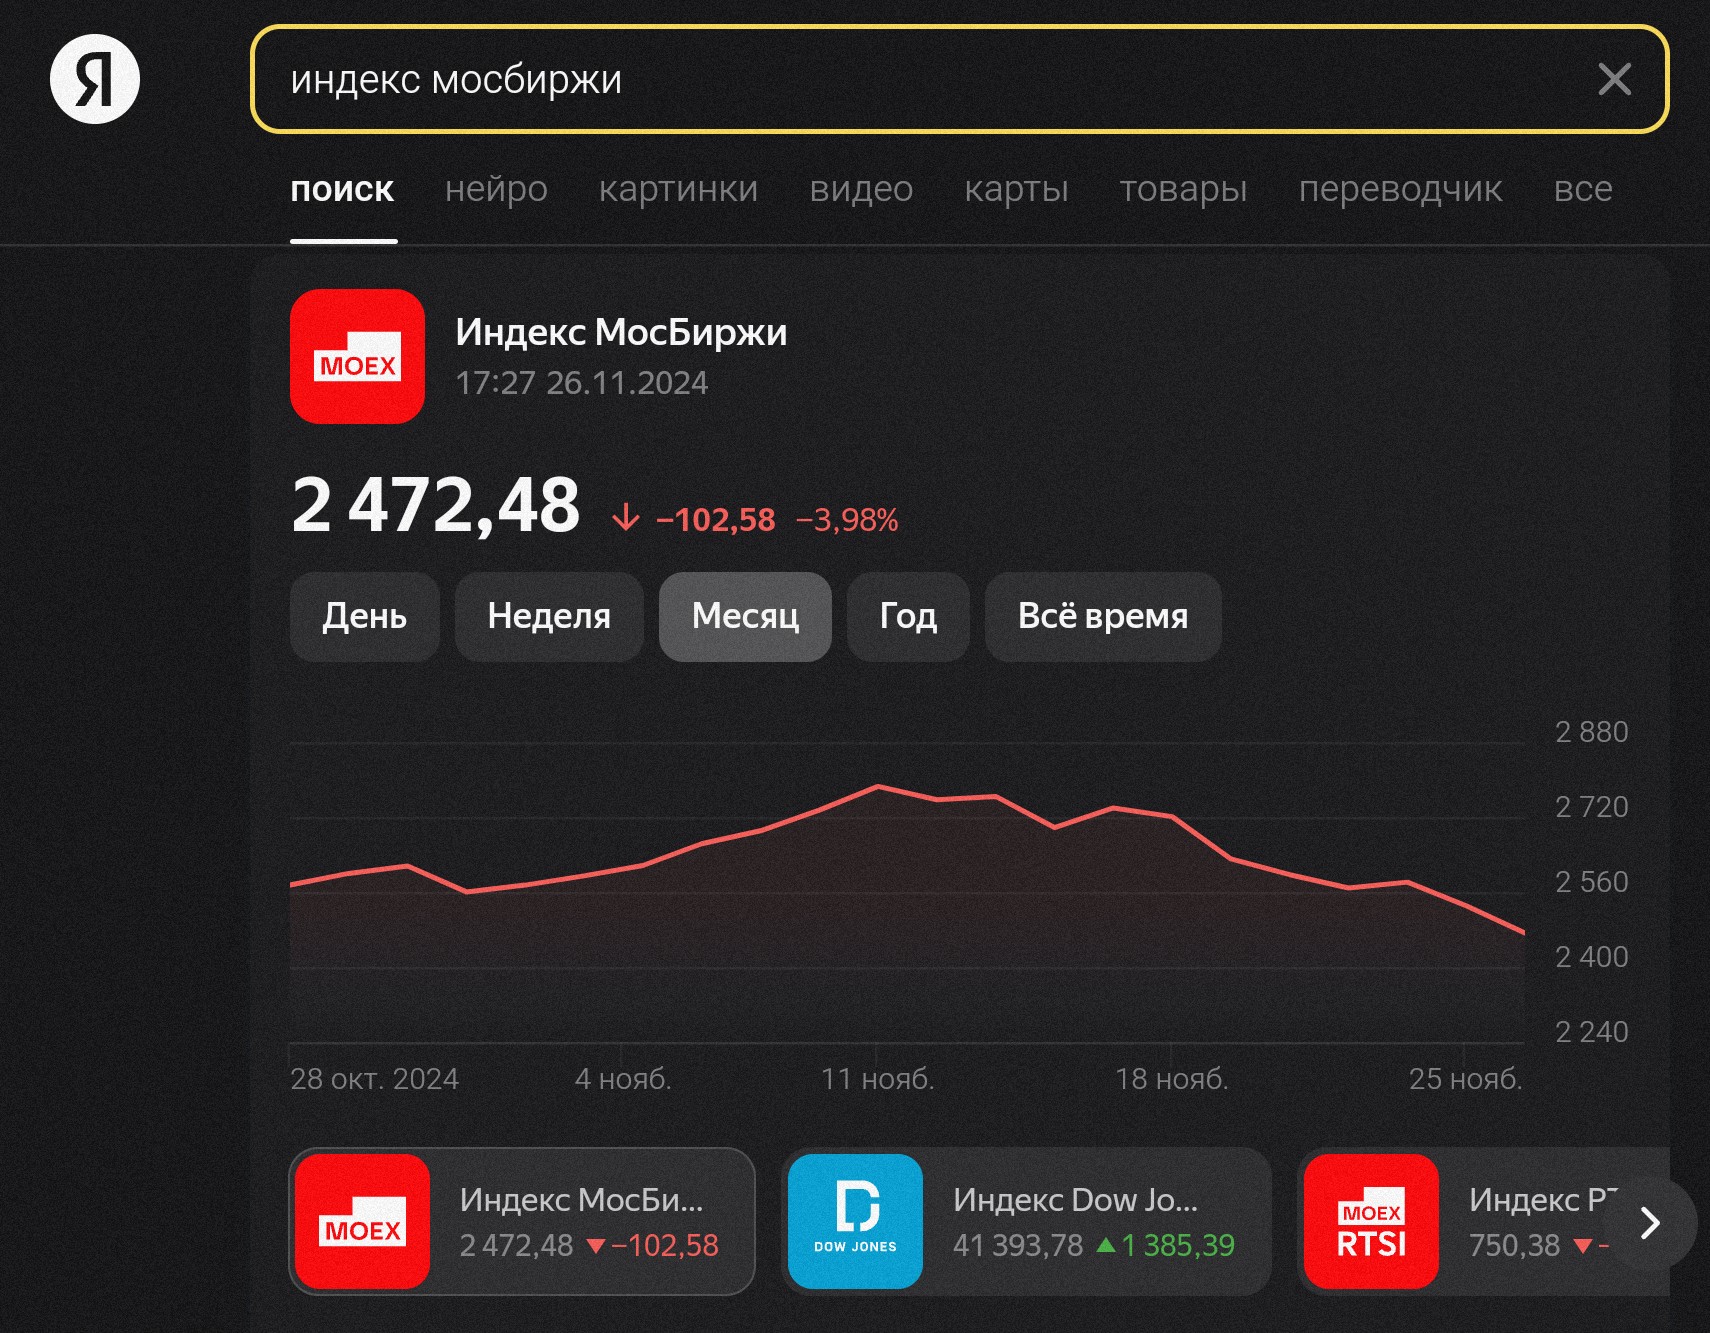Open the 'карты' tab
The height and width of the screenshot is (1333, 1710).
pos(1016,189)
